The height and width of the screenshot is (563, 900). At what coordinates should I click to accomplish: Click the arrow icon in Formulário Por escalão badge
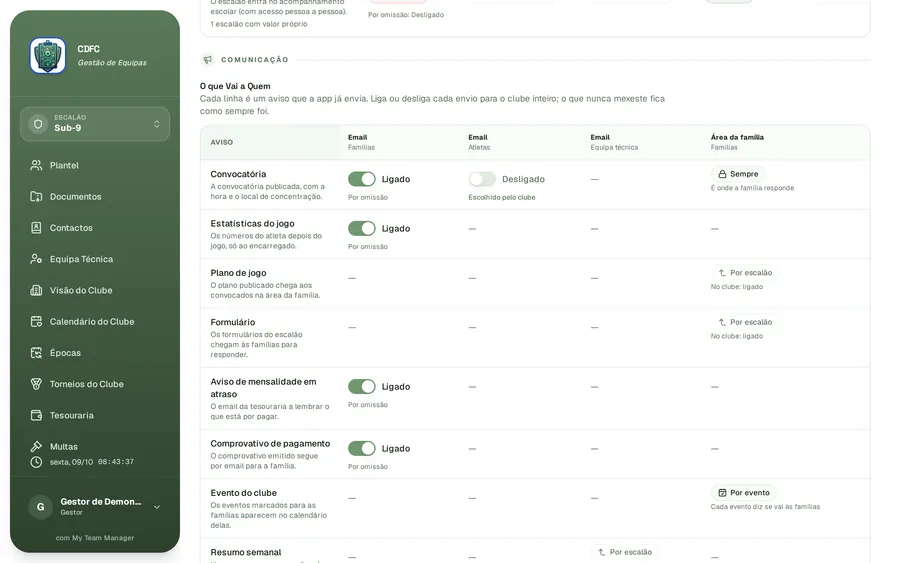coord(723,322)
